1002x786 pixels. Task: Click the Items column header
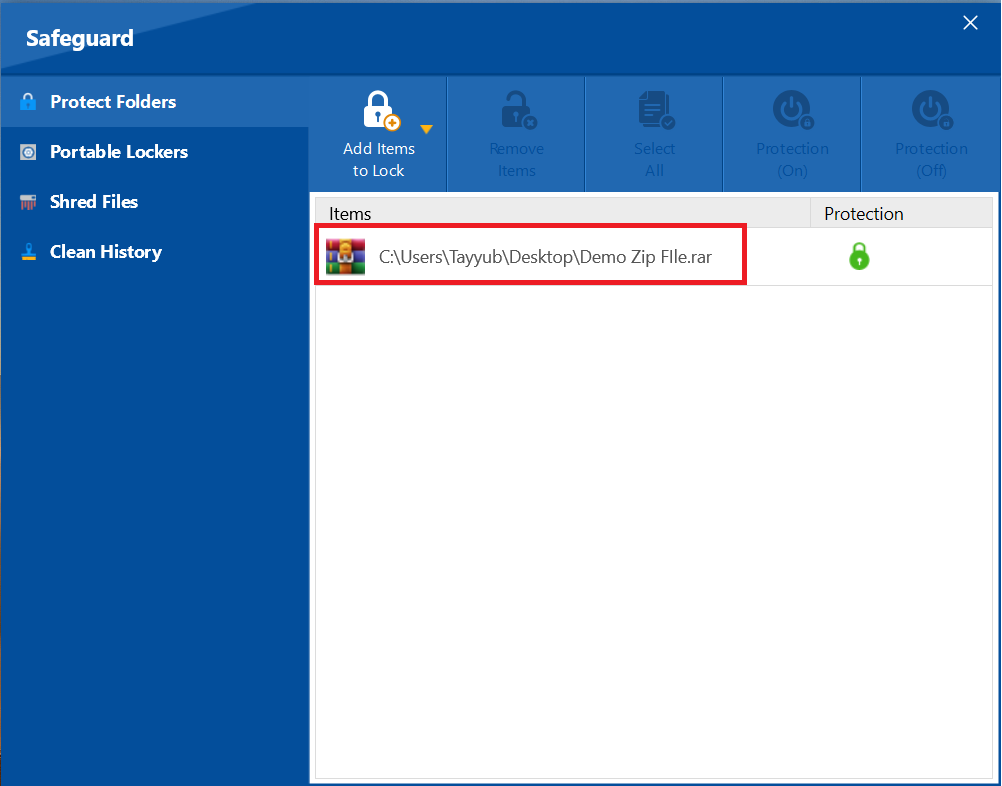pyautogui.click(x=563, y=213)
